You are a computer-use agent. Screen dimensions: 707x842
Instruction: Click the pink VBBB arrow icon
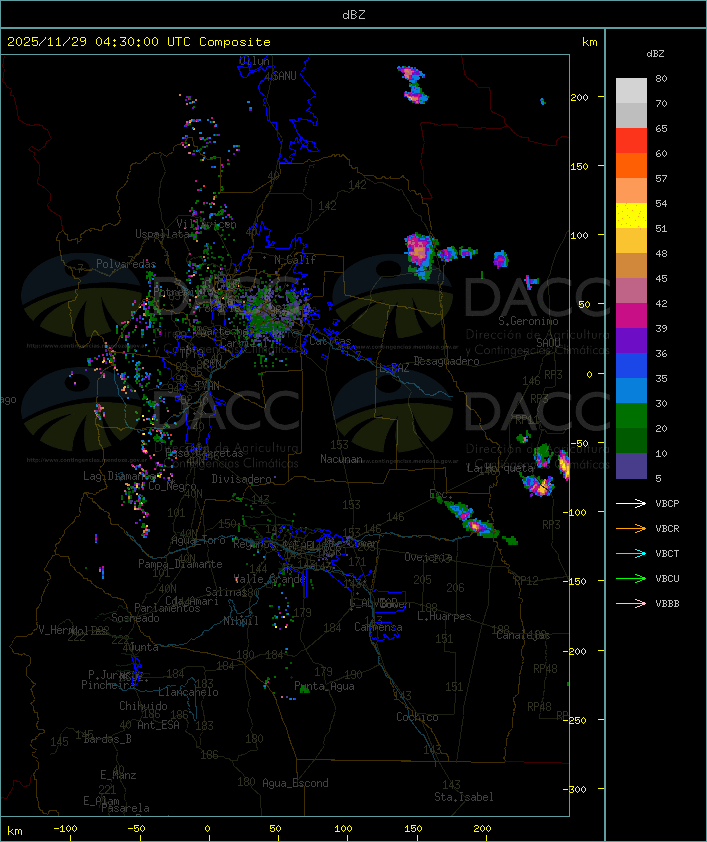click(x=631, y=603)
